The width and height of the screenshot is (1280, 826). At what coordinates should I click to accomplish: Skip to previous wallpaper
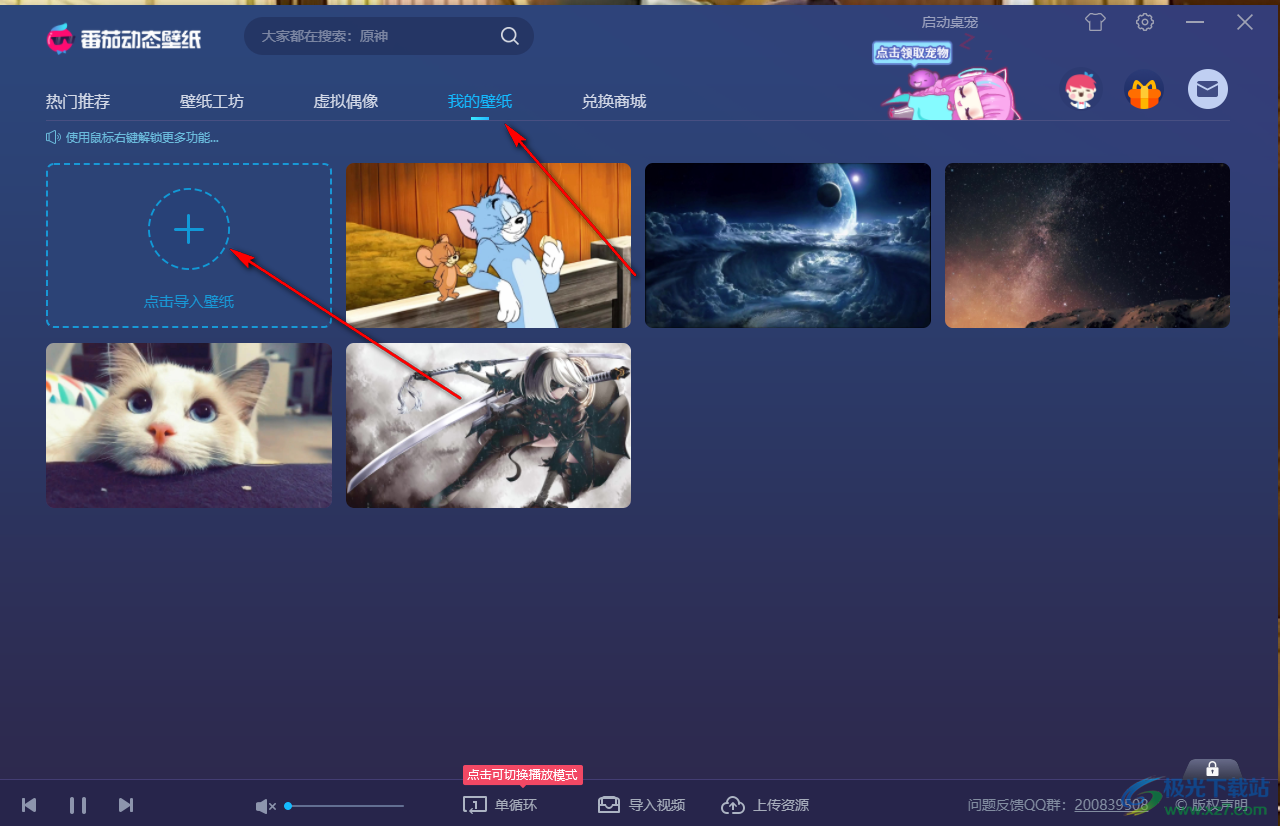(29, 805)
